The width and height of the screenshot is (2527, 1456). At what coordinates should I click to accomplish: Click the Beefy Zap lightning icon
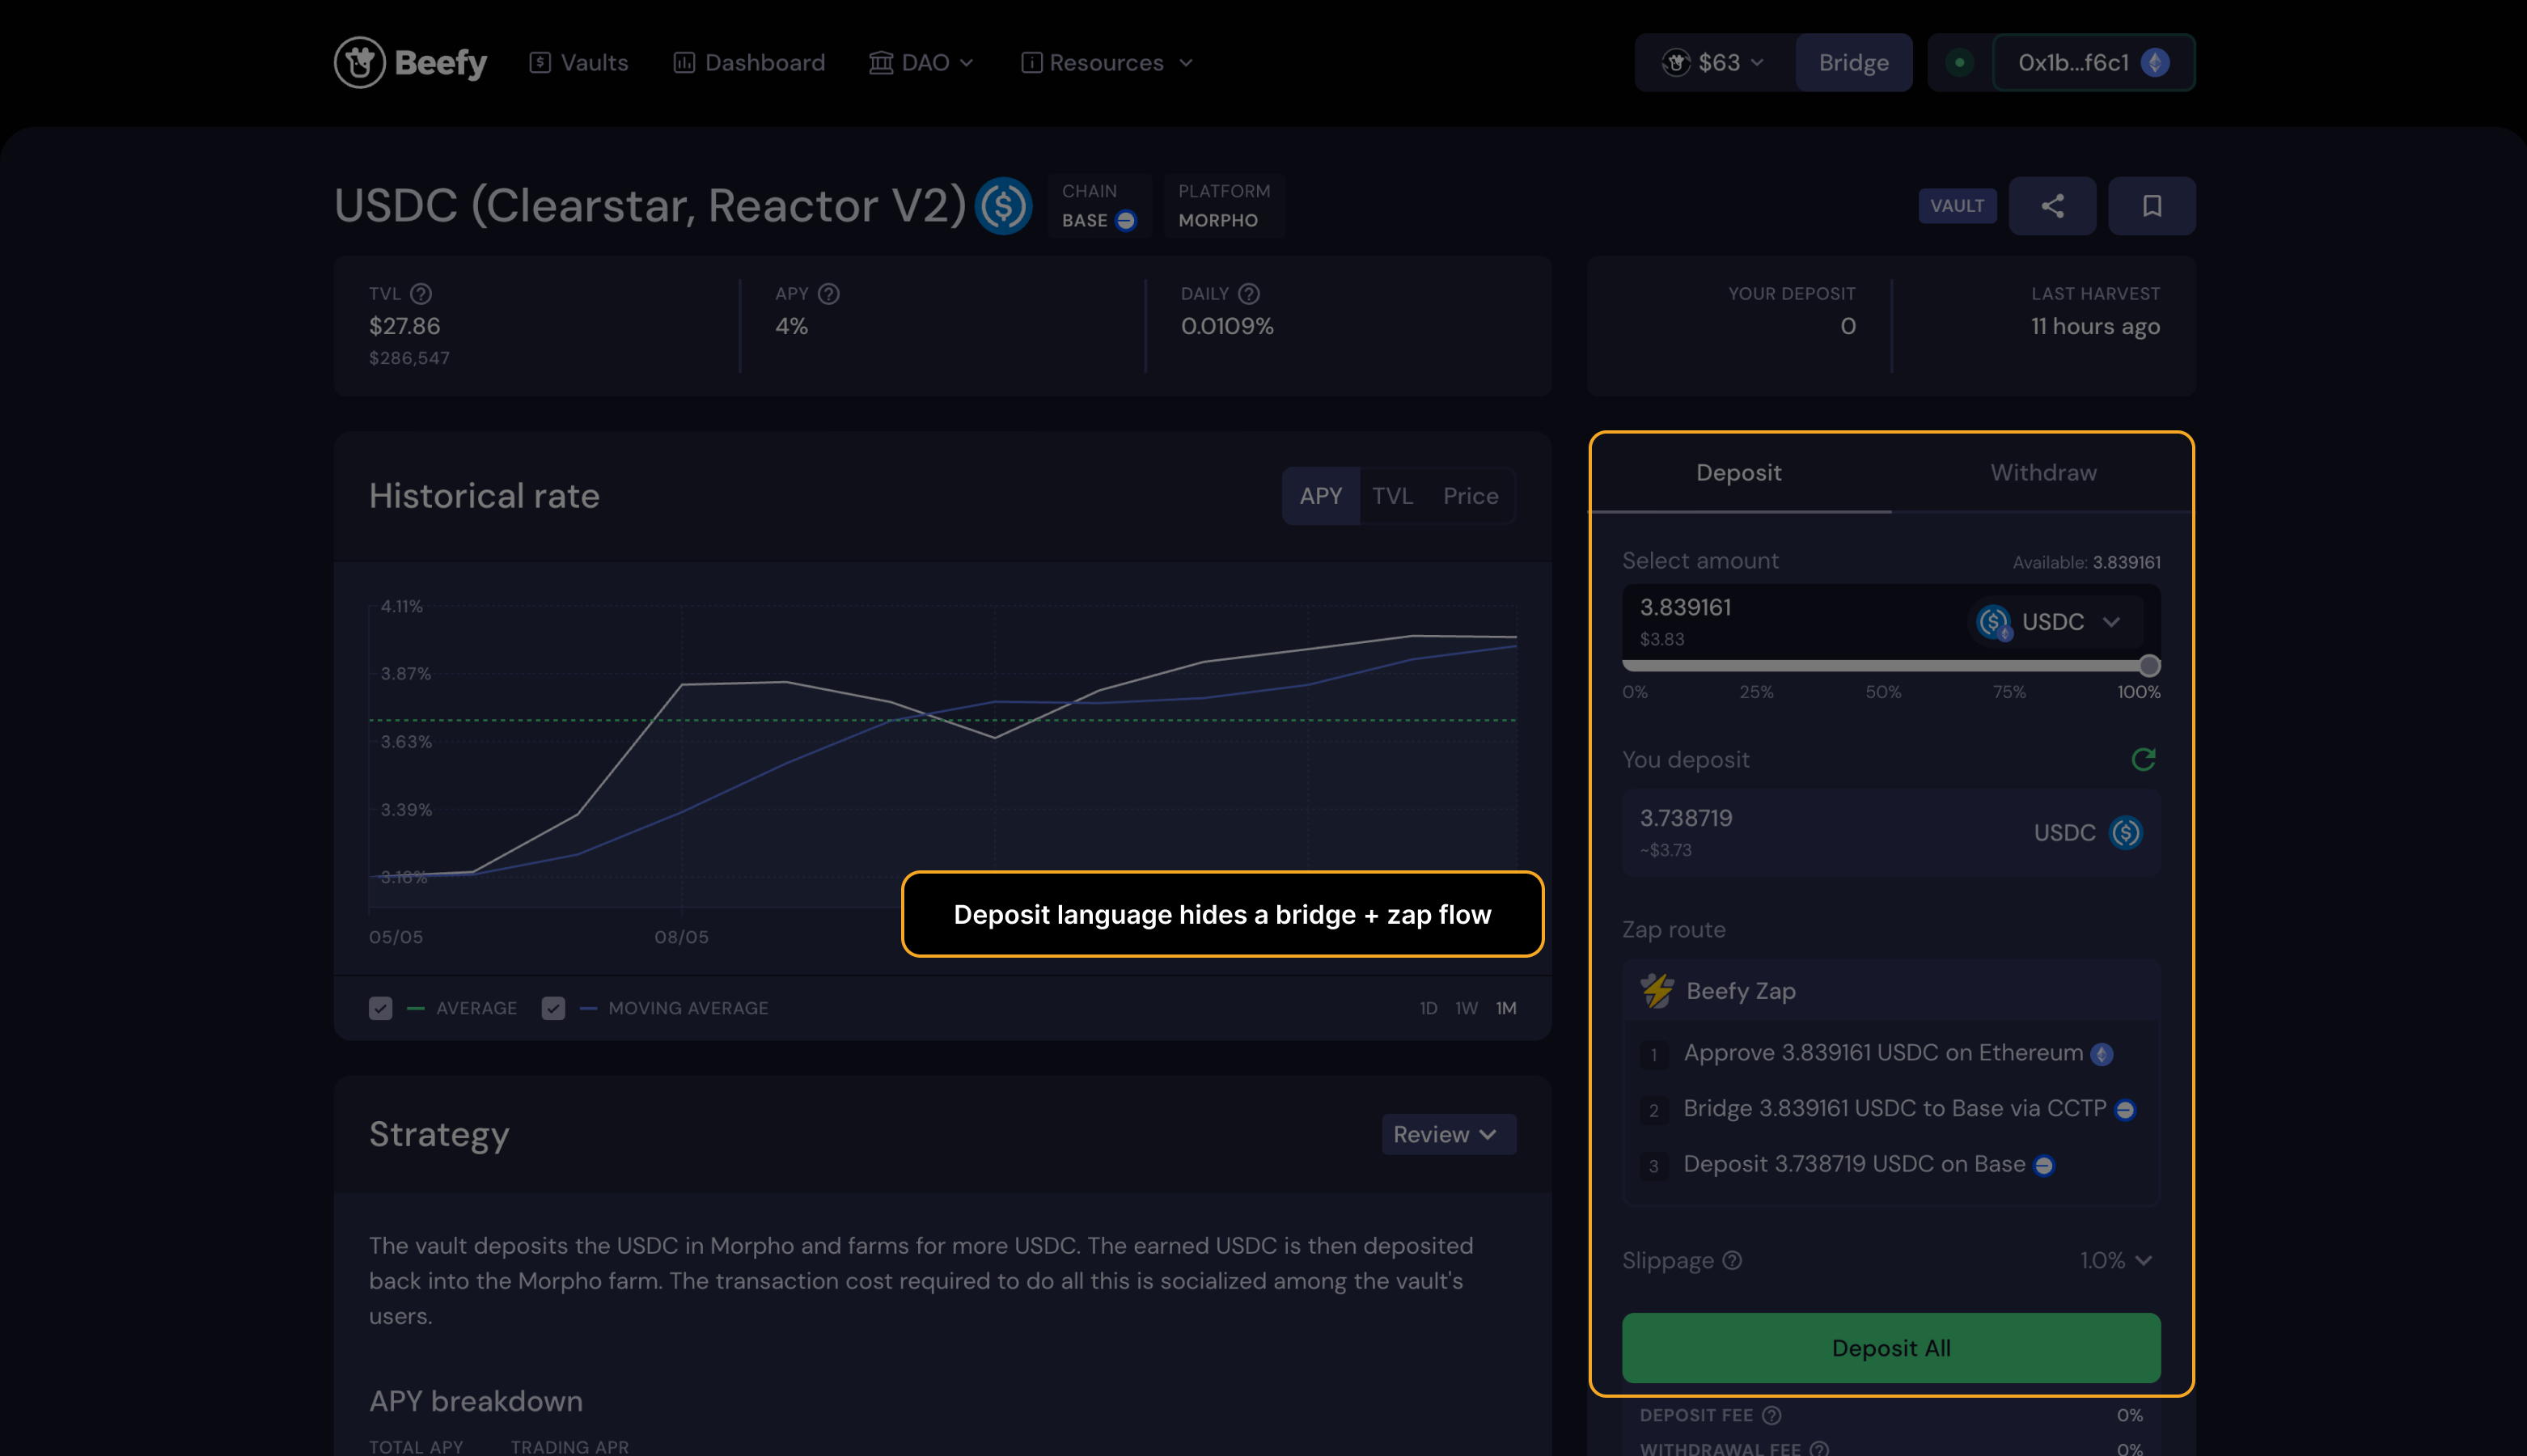coord(1657,991)
